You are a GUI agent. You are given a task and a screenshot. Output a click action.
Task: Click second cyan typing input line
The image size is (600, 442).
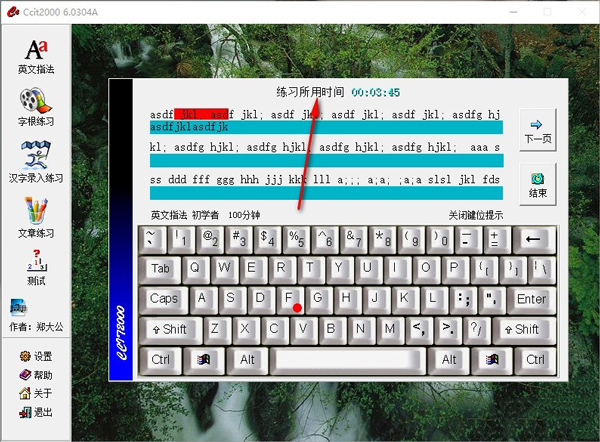pos(326,160)
